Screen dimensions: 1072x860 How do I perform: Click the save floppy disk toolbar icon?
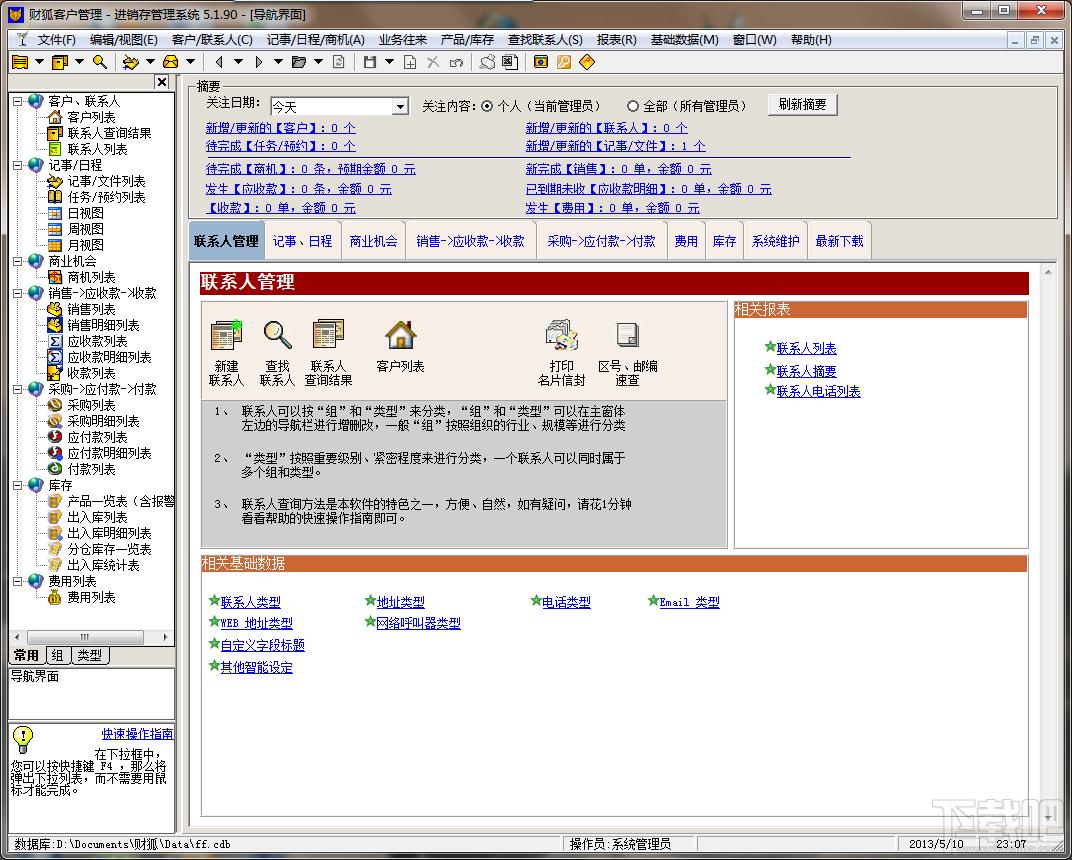tap(370, 62)
